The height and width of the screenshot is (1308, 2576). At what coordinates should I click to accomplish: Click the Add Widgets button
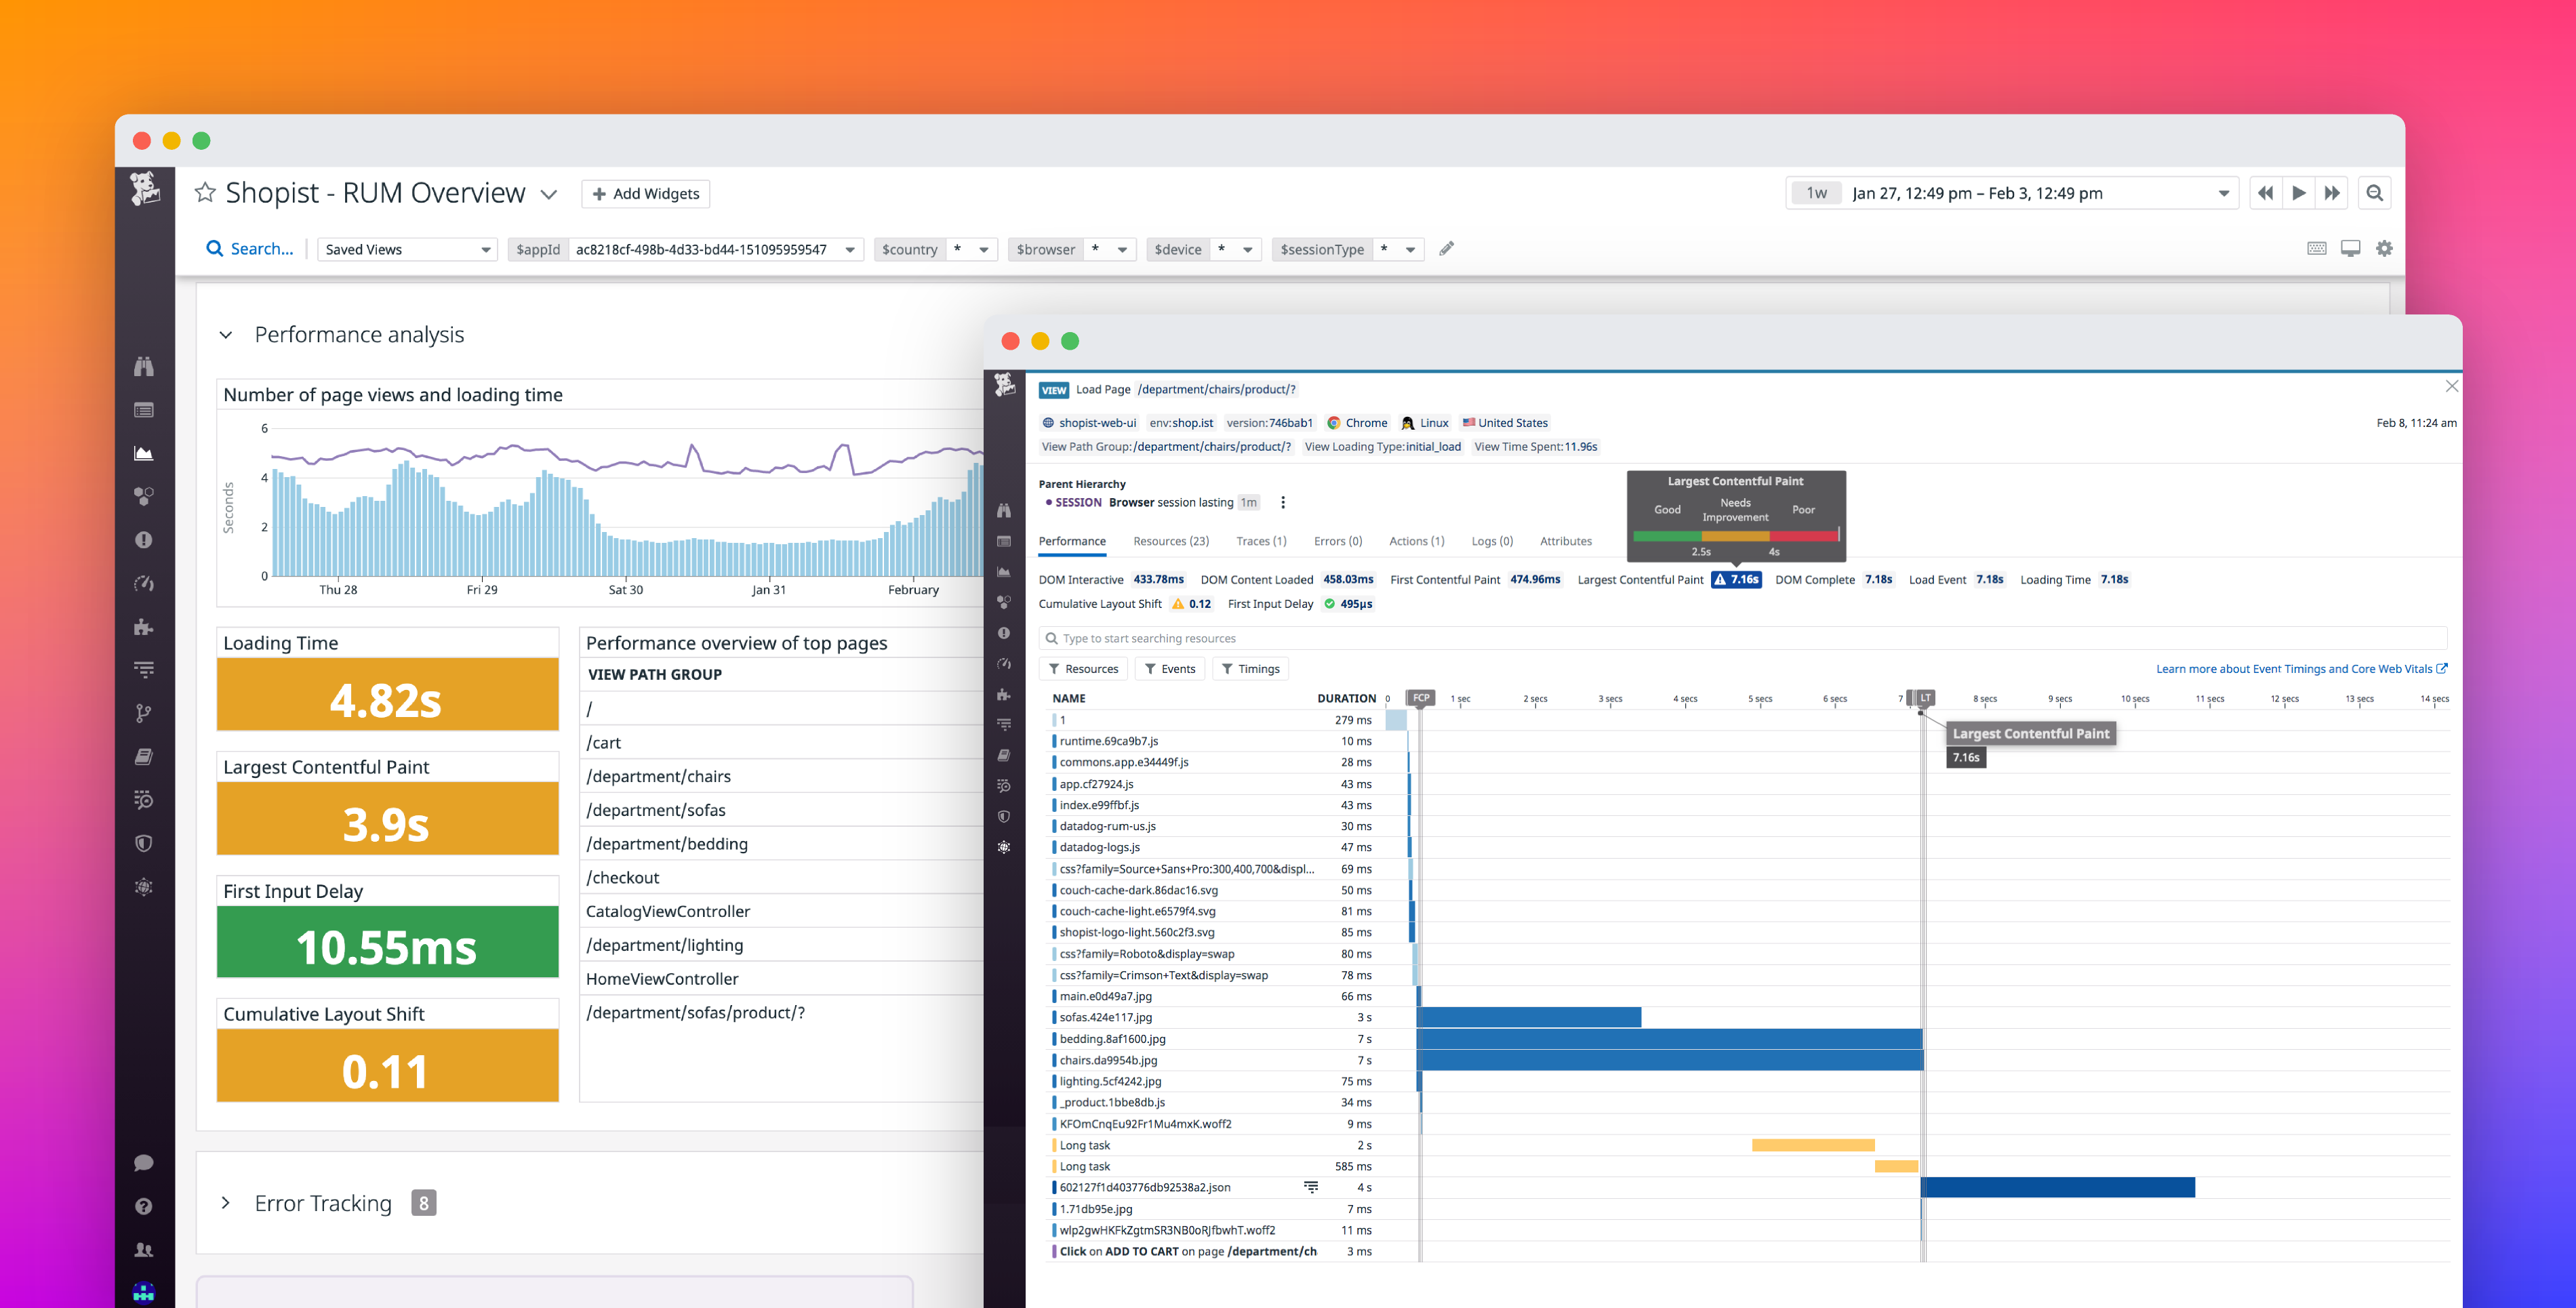point(645,193)
